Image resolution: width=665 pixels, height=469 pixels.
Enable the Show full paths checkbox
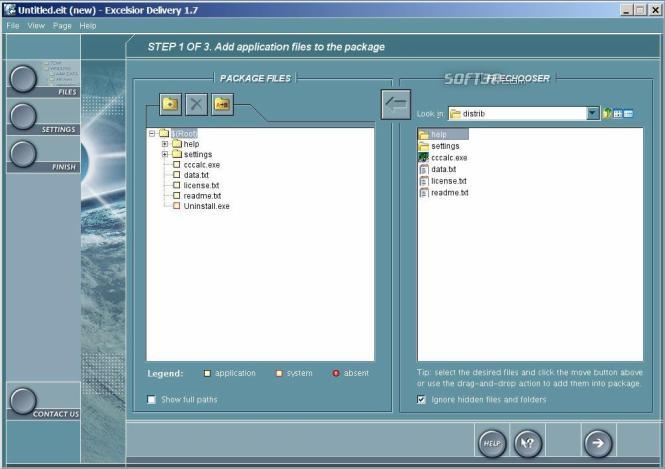coord(151,399)
